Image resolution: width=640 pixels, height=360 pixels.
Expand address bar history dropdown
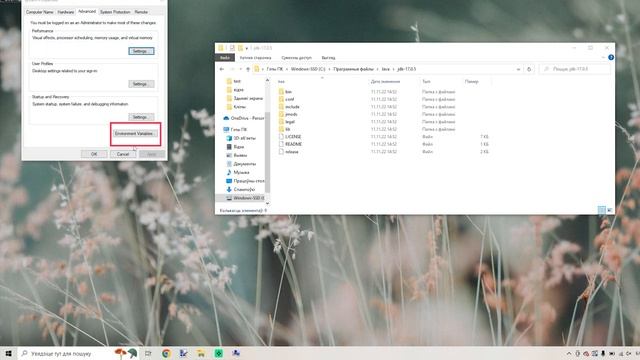coord(518,69)
